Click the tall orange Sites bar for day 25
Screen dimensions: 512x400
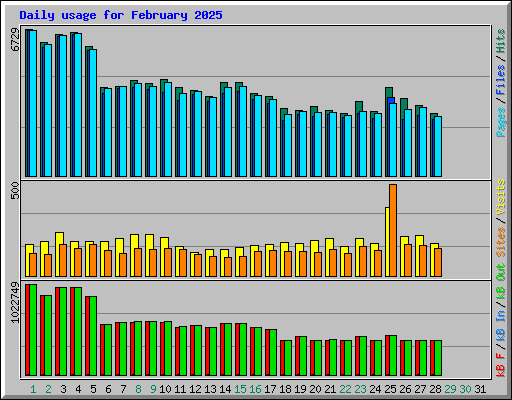[x=393, y=230]
